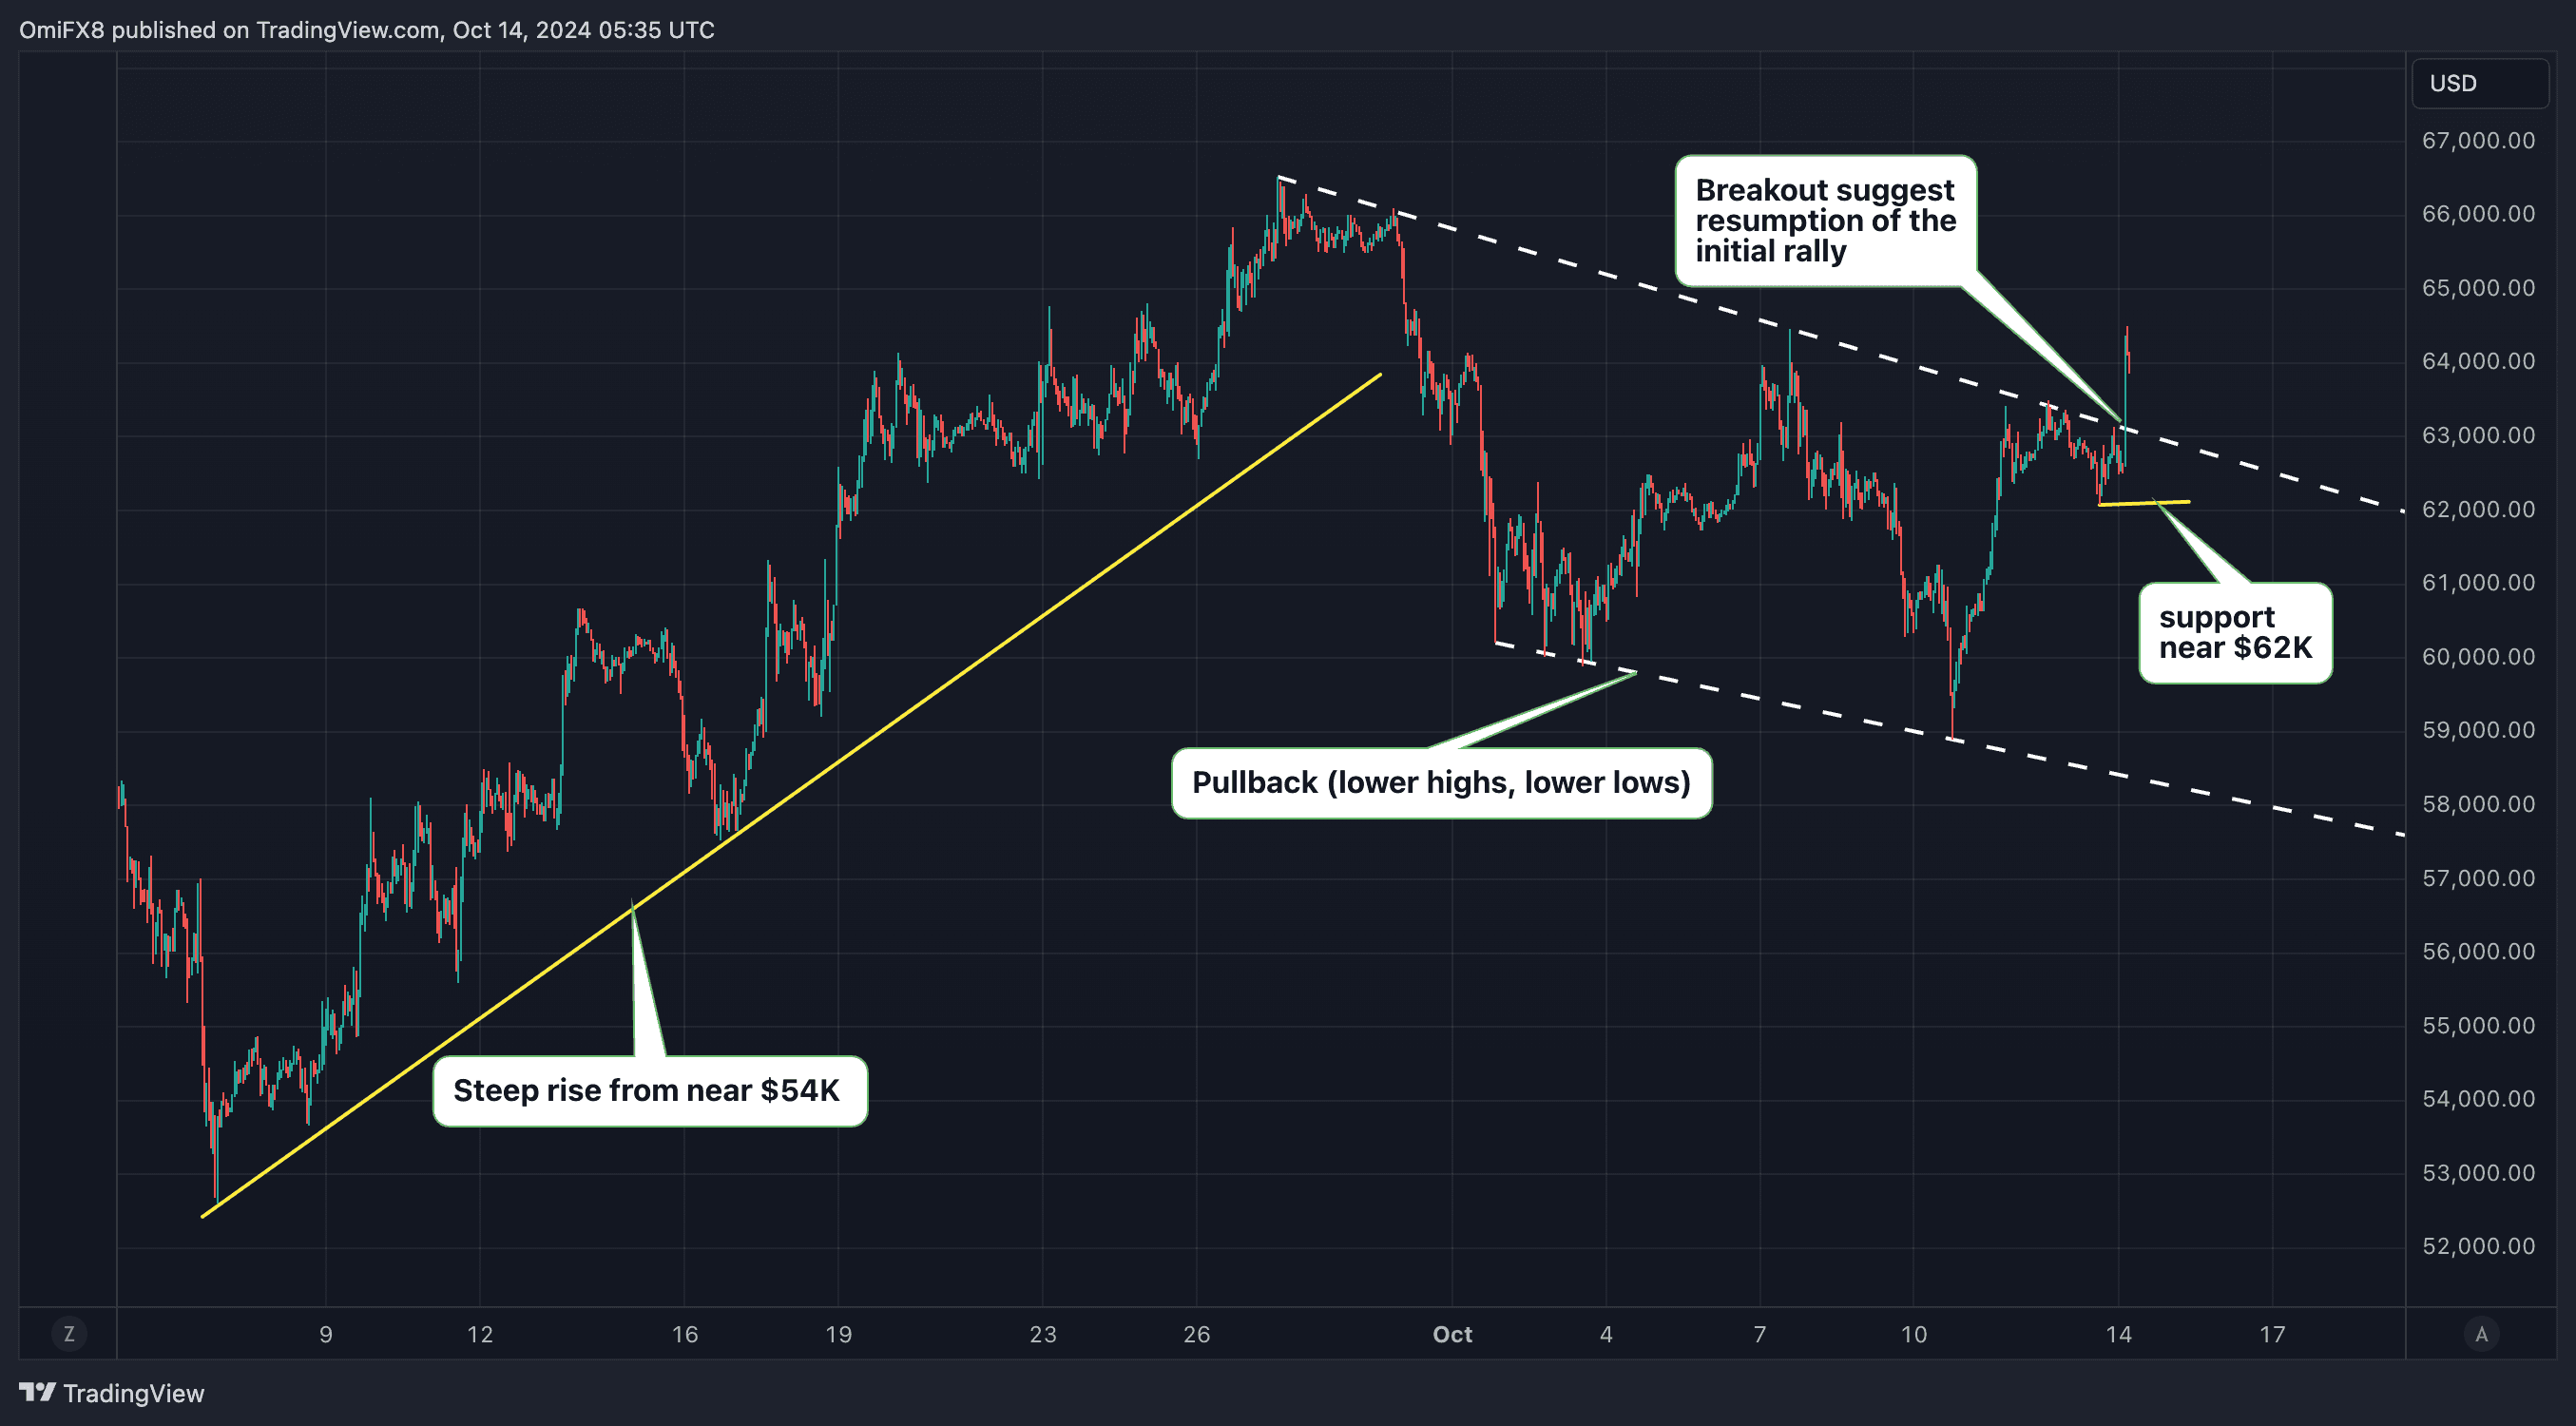The width and height of the screenshot is (2576, 1426).
Task: Click the 52,000.00 price label
Action: tap(2479, 1246)
